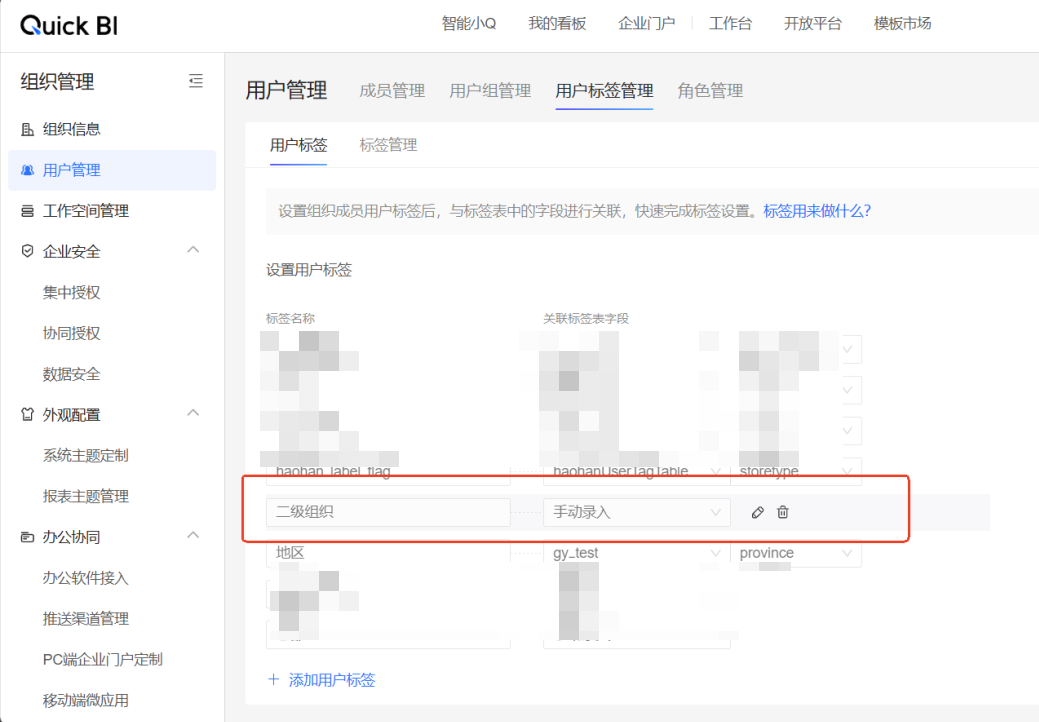This screenshot has width=1039, height=722.
Task: Click the 组织信息 building icon
Action: click(27, 129)
